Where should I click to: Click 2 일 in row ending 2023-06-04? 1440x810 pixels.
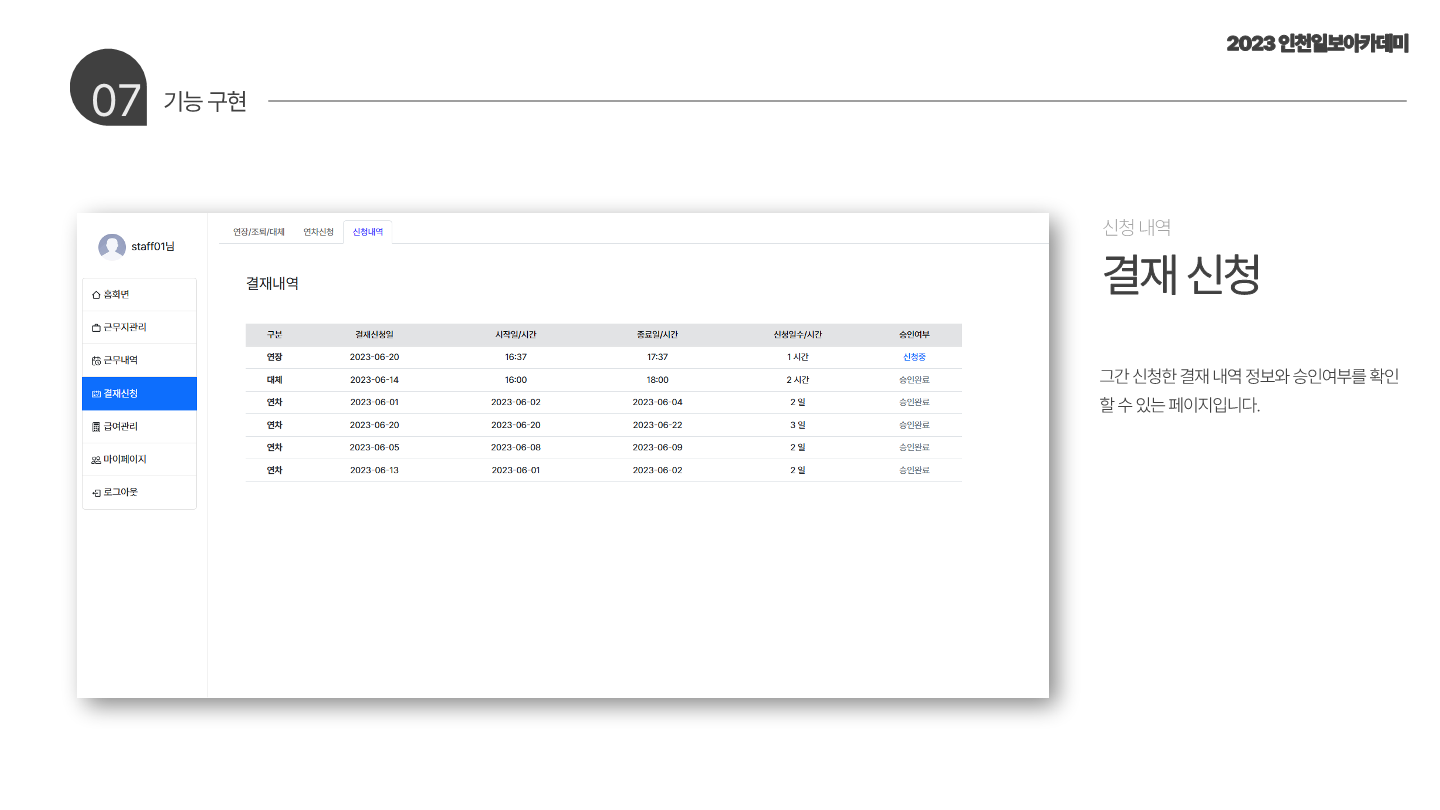[x=797, y=402]
